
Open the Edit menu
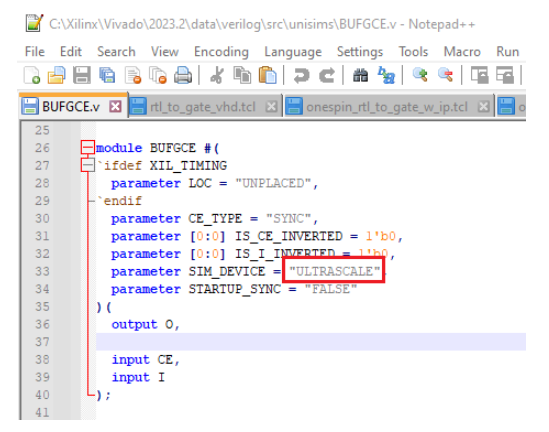click(71, 52)
